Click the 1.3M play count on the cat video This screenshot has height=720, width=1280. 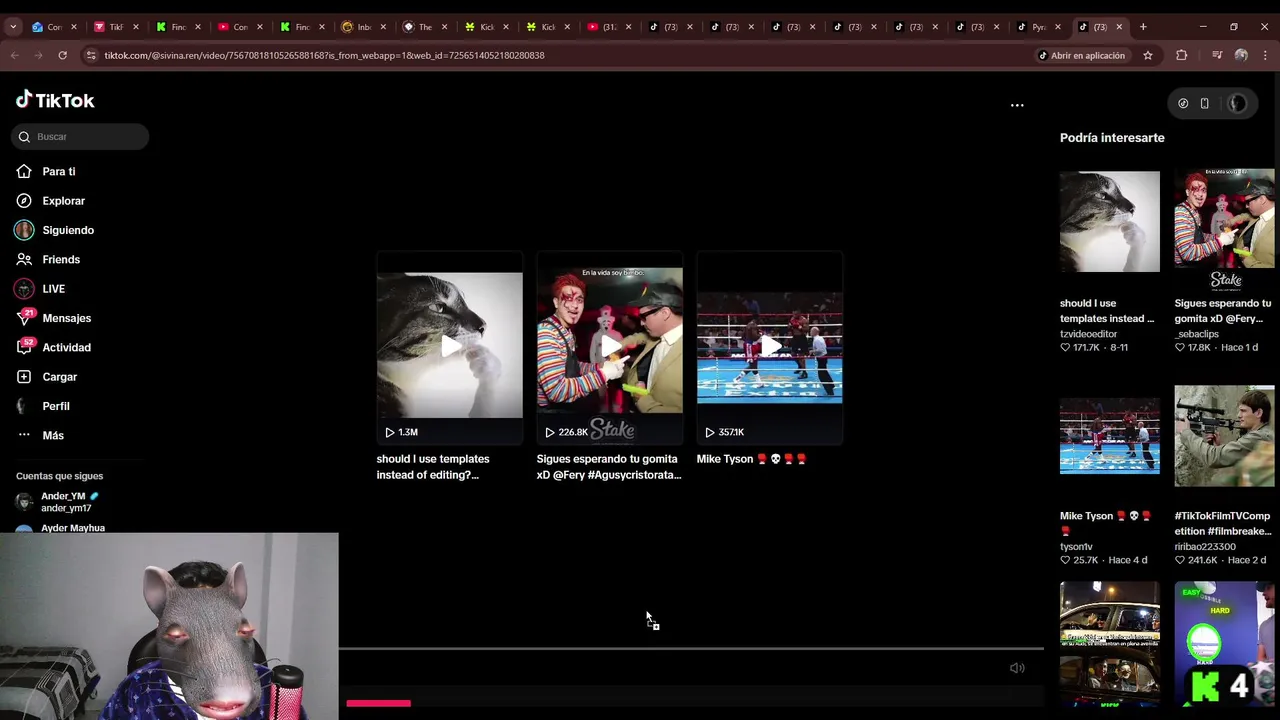401,432
